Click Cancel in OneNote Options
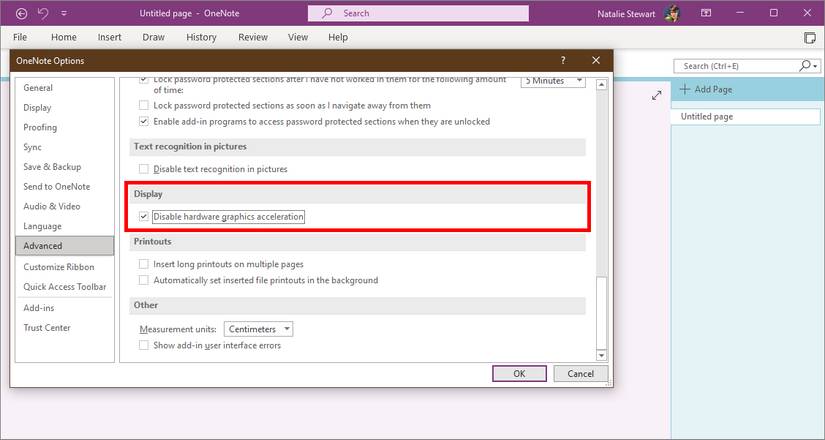Viewport: 825px width, 440px height. (580, 374)
